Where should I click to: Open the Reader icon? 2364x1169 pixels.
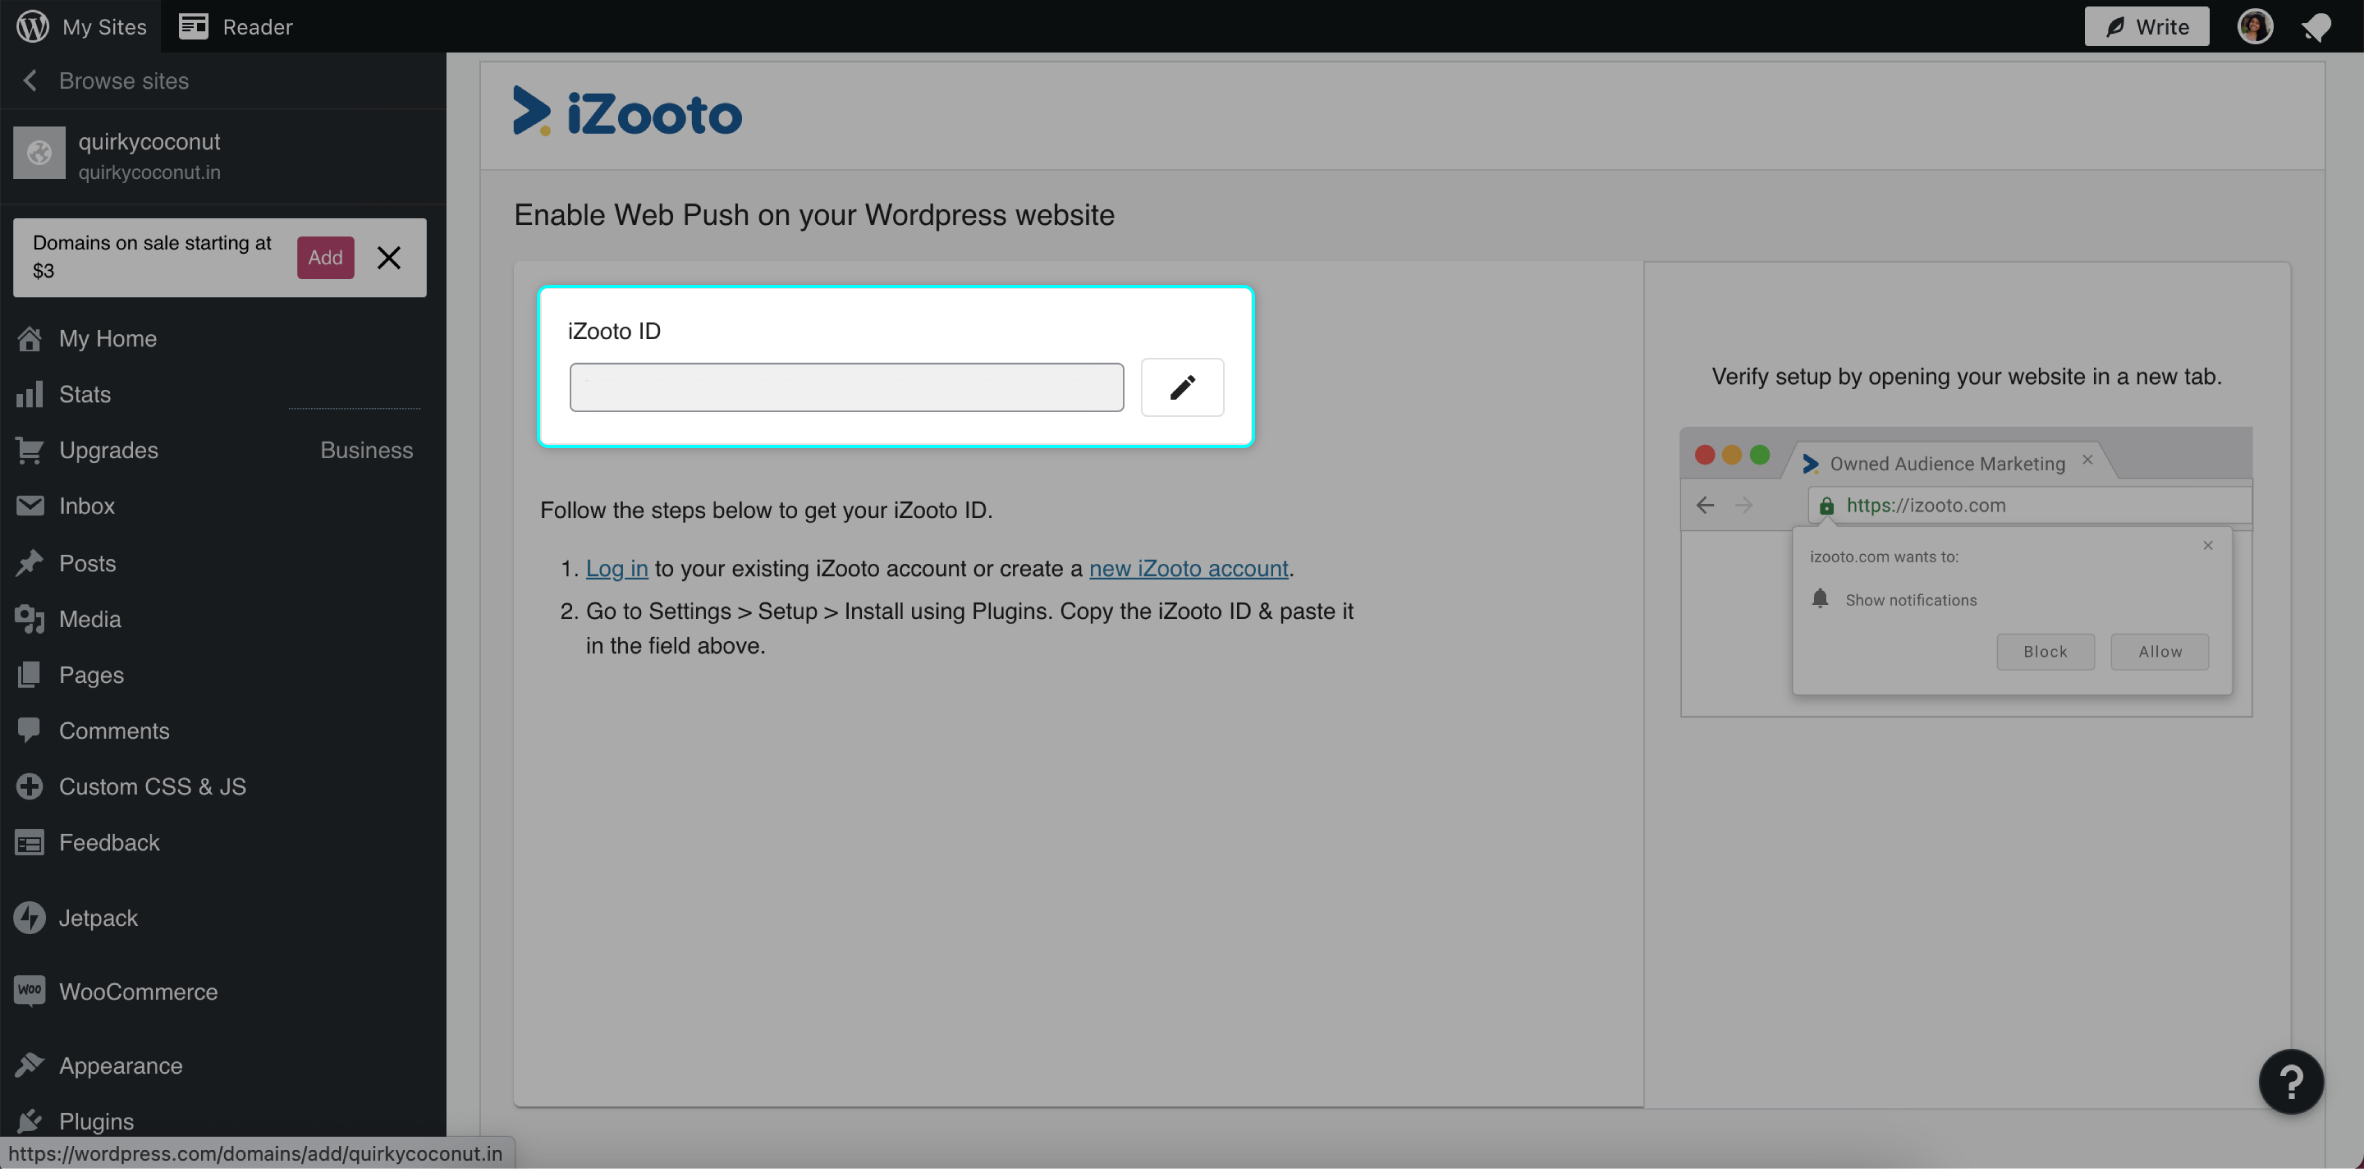[193, 26]
